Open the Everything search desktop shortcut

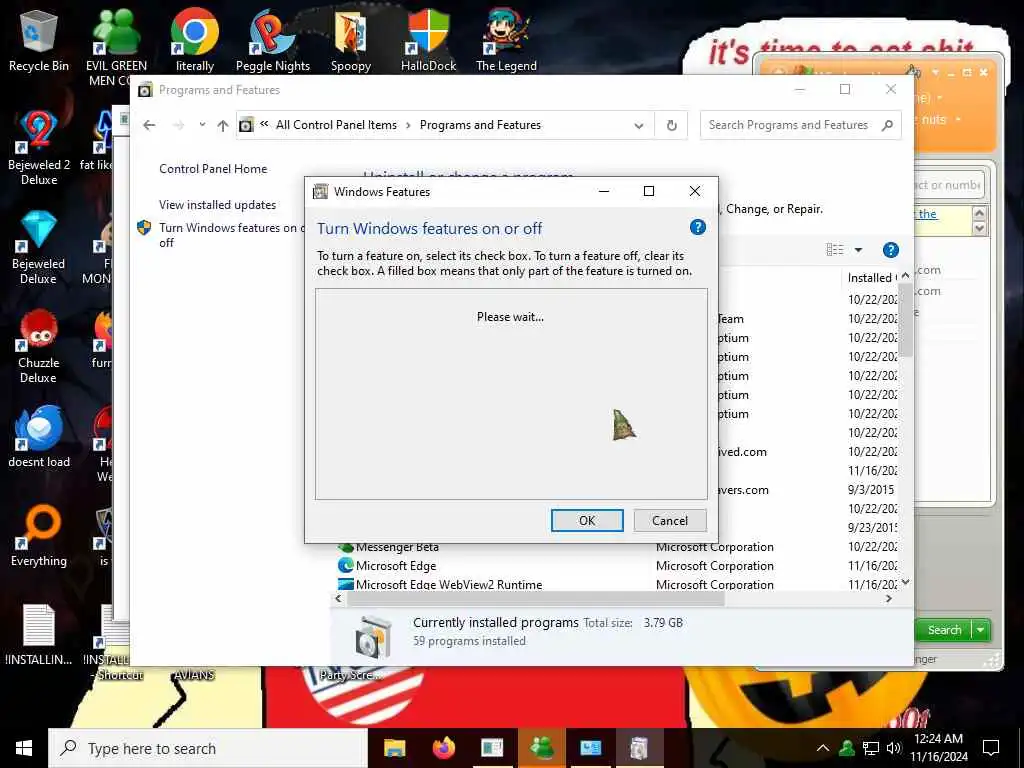(x=39, y=535)
